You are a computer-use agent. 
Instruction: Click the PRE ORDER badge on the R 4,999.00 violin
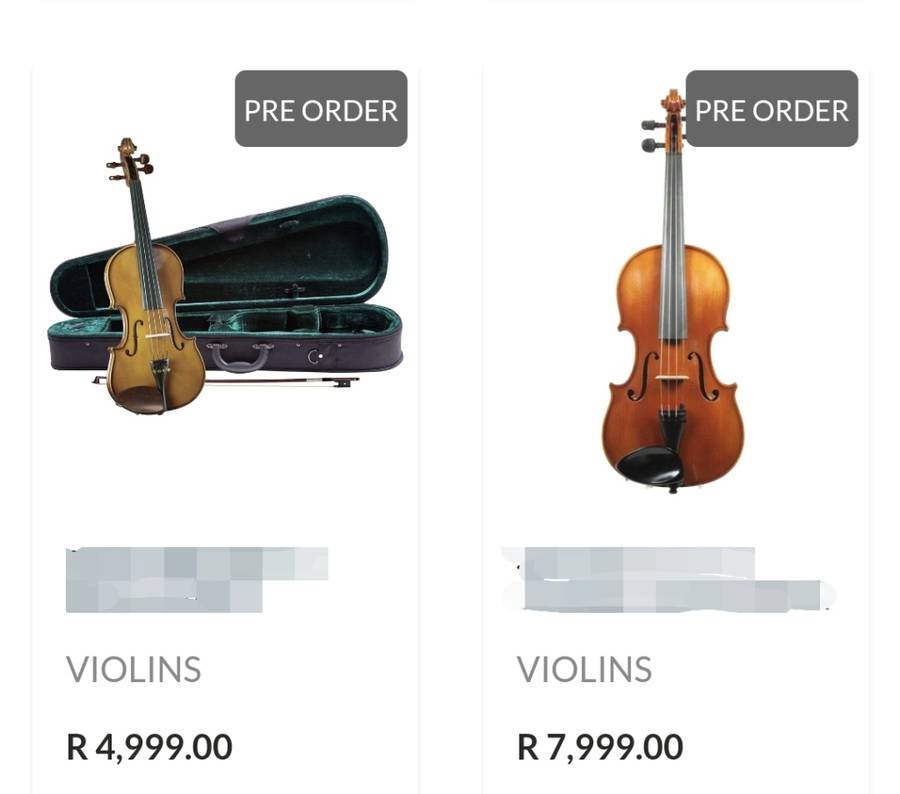point(321,109)
